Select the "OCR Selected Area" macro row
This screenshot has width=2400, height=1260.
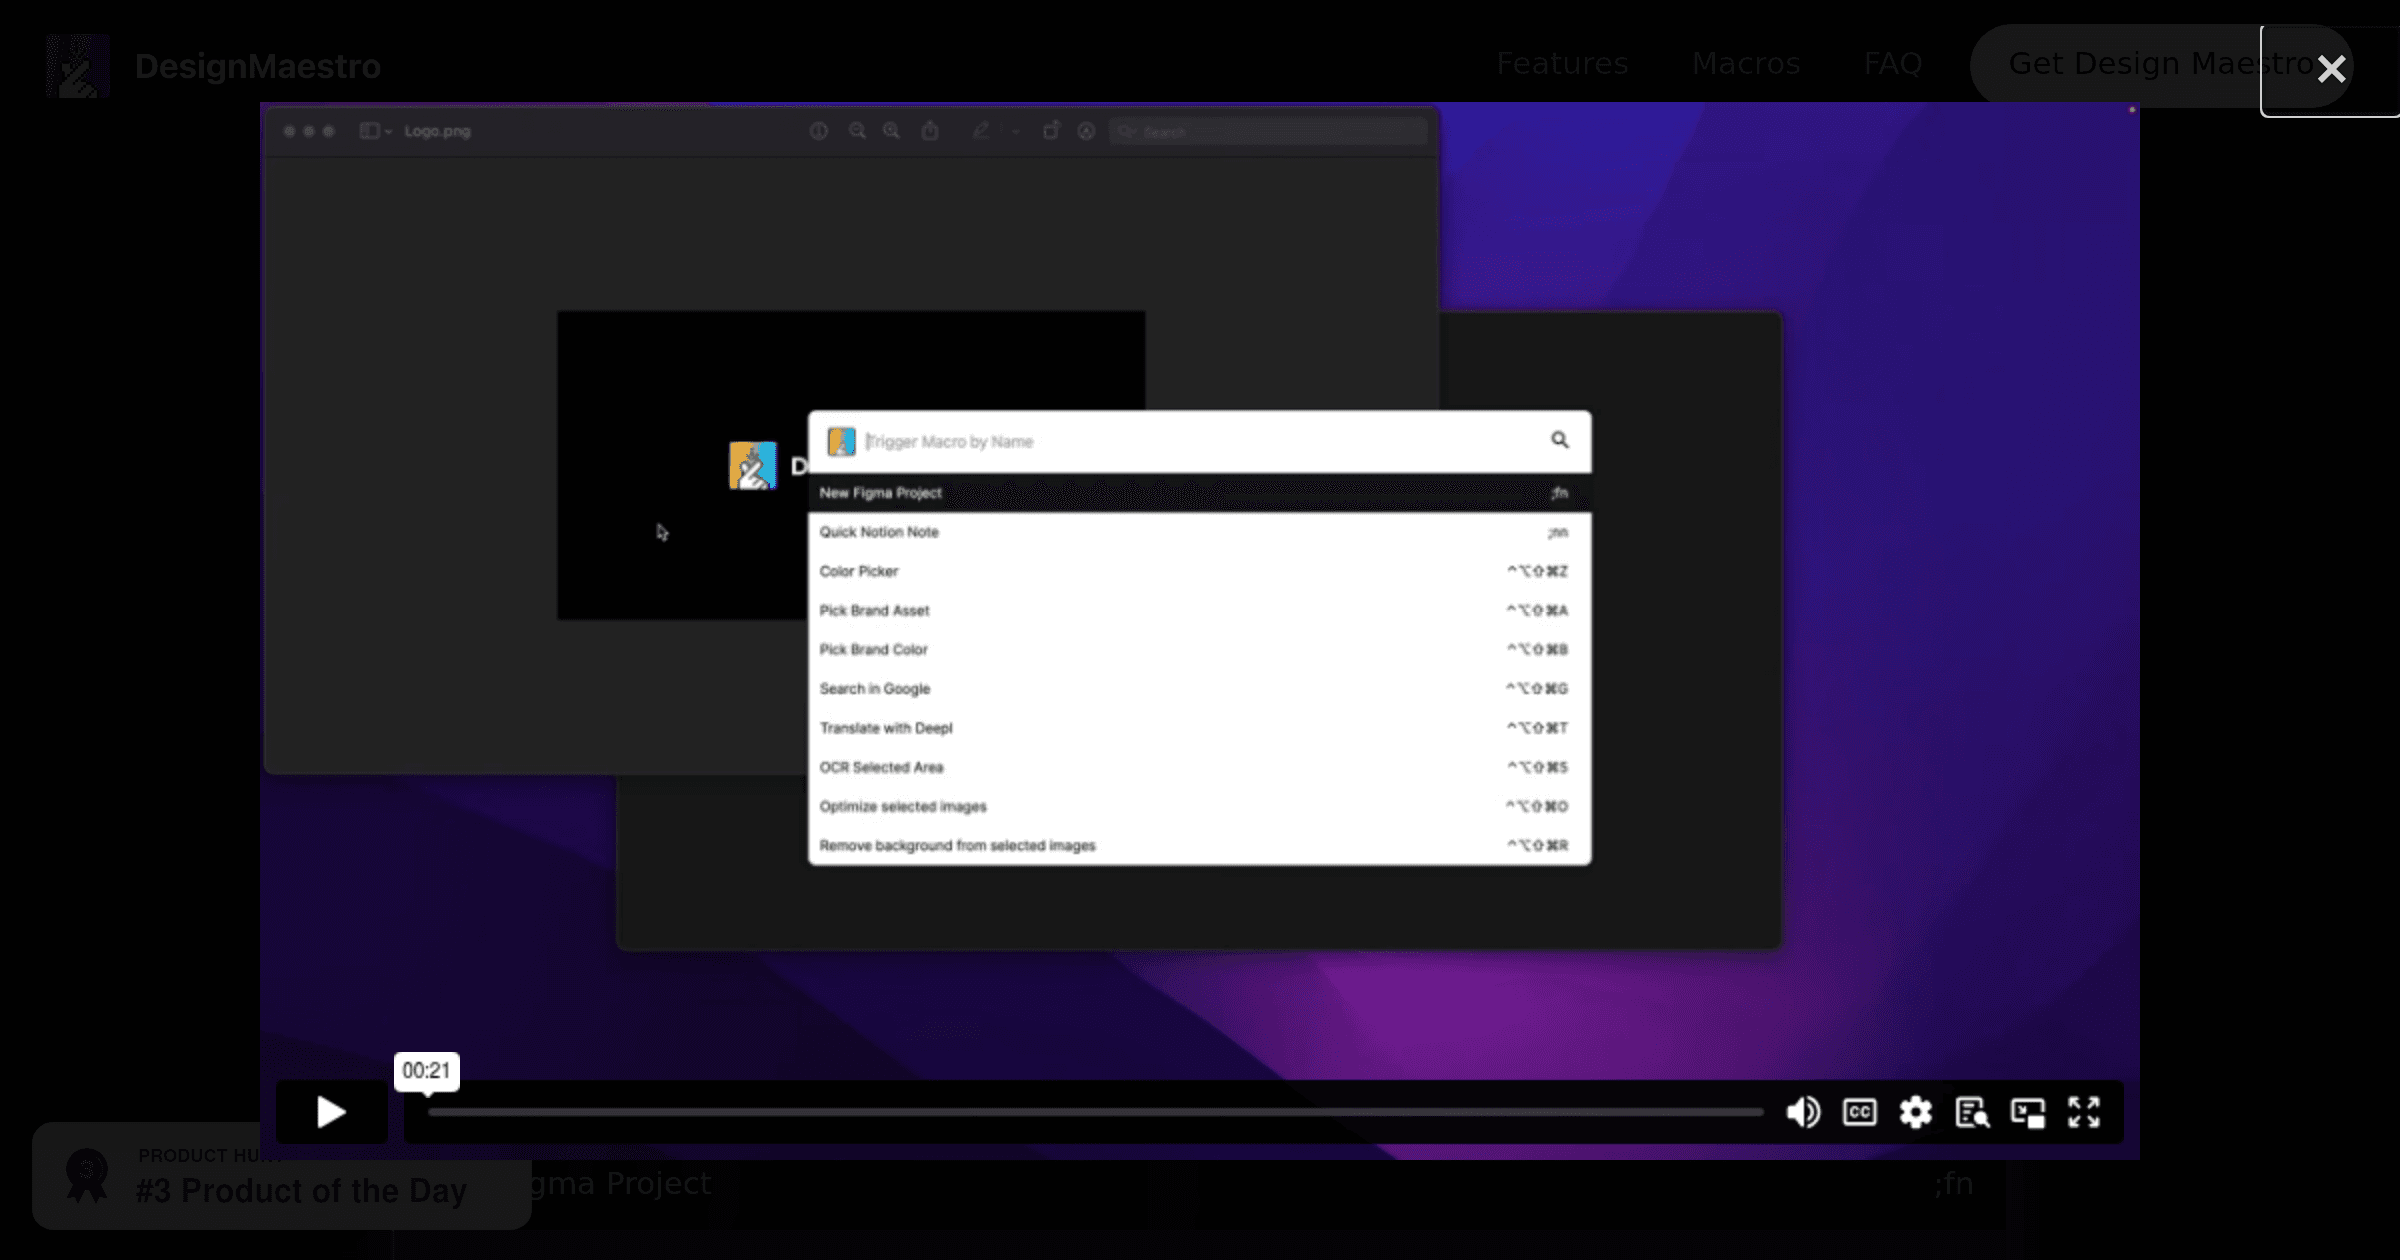[x=1199, y=767]
